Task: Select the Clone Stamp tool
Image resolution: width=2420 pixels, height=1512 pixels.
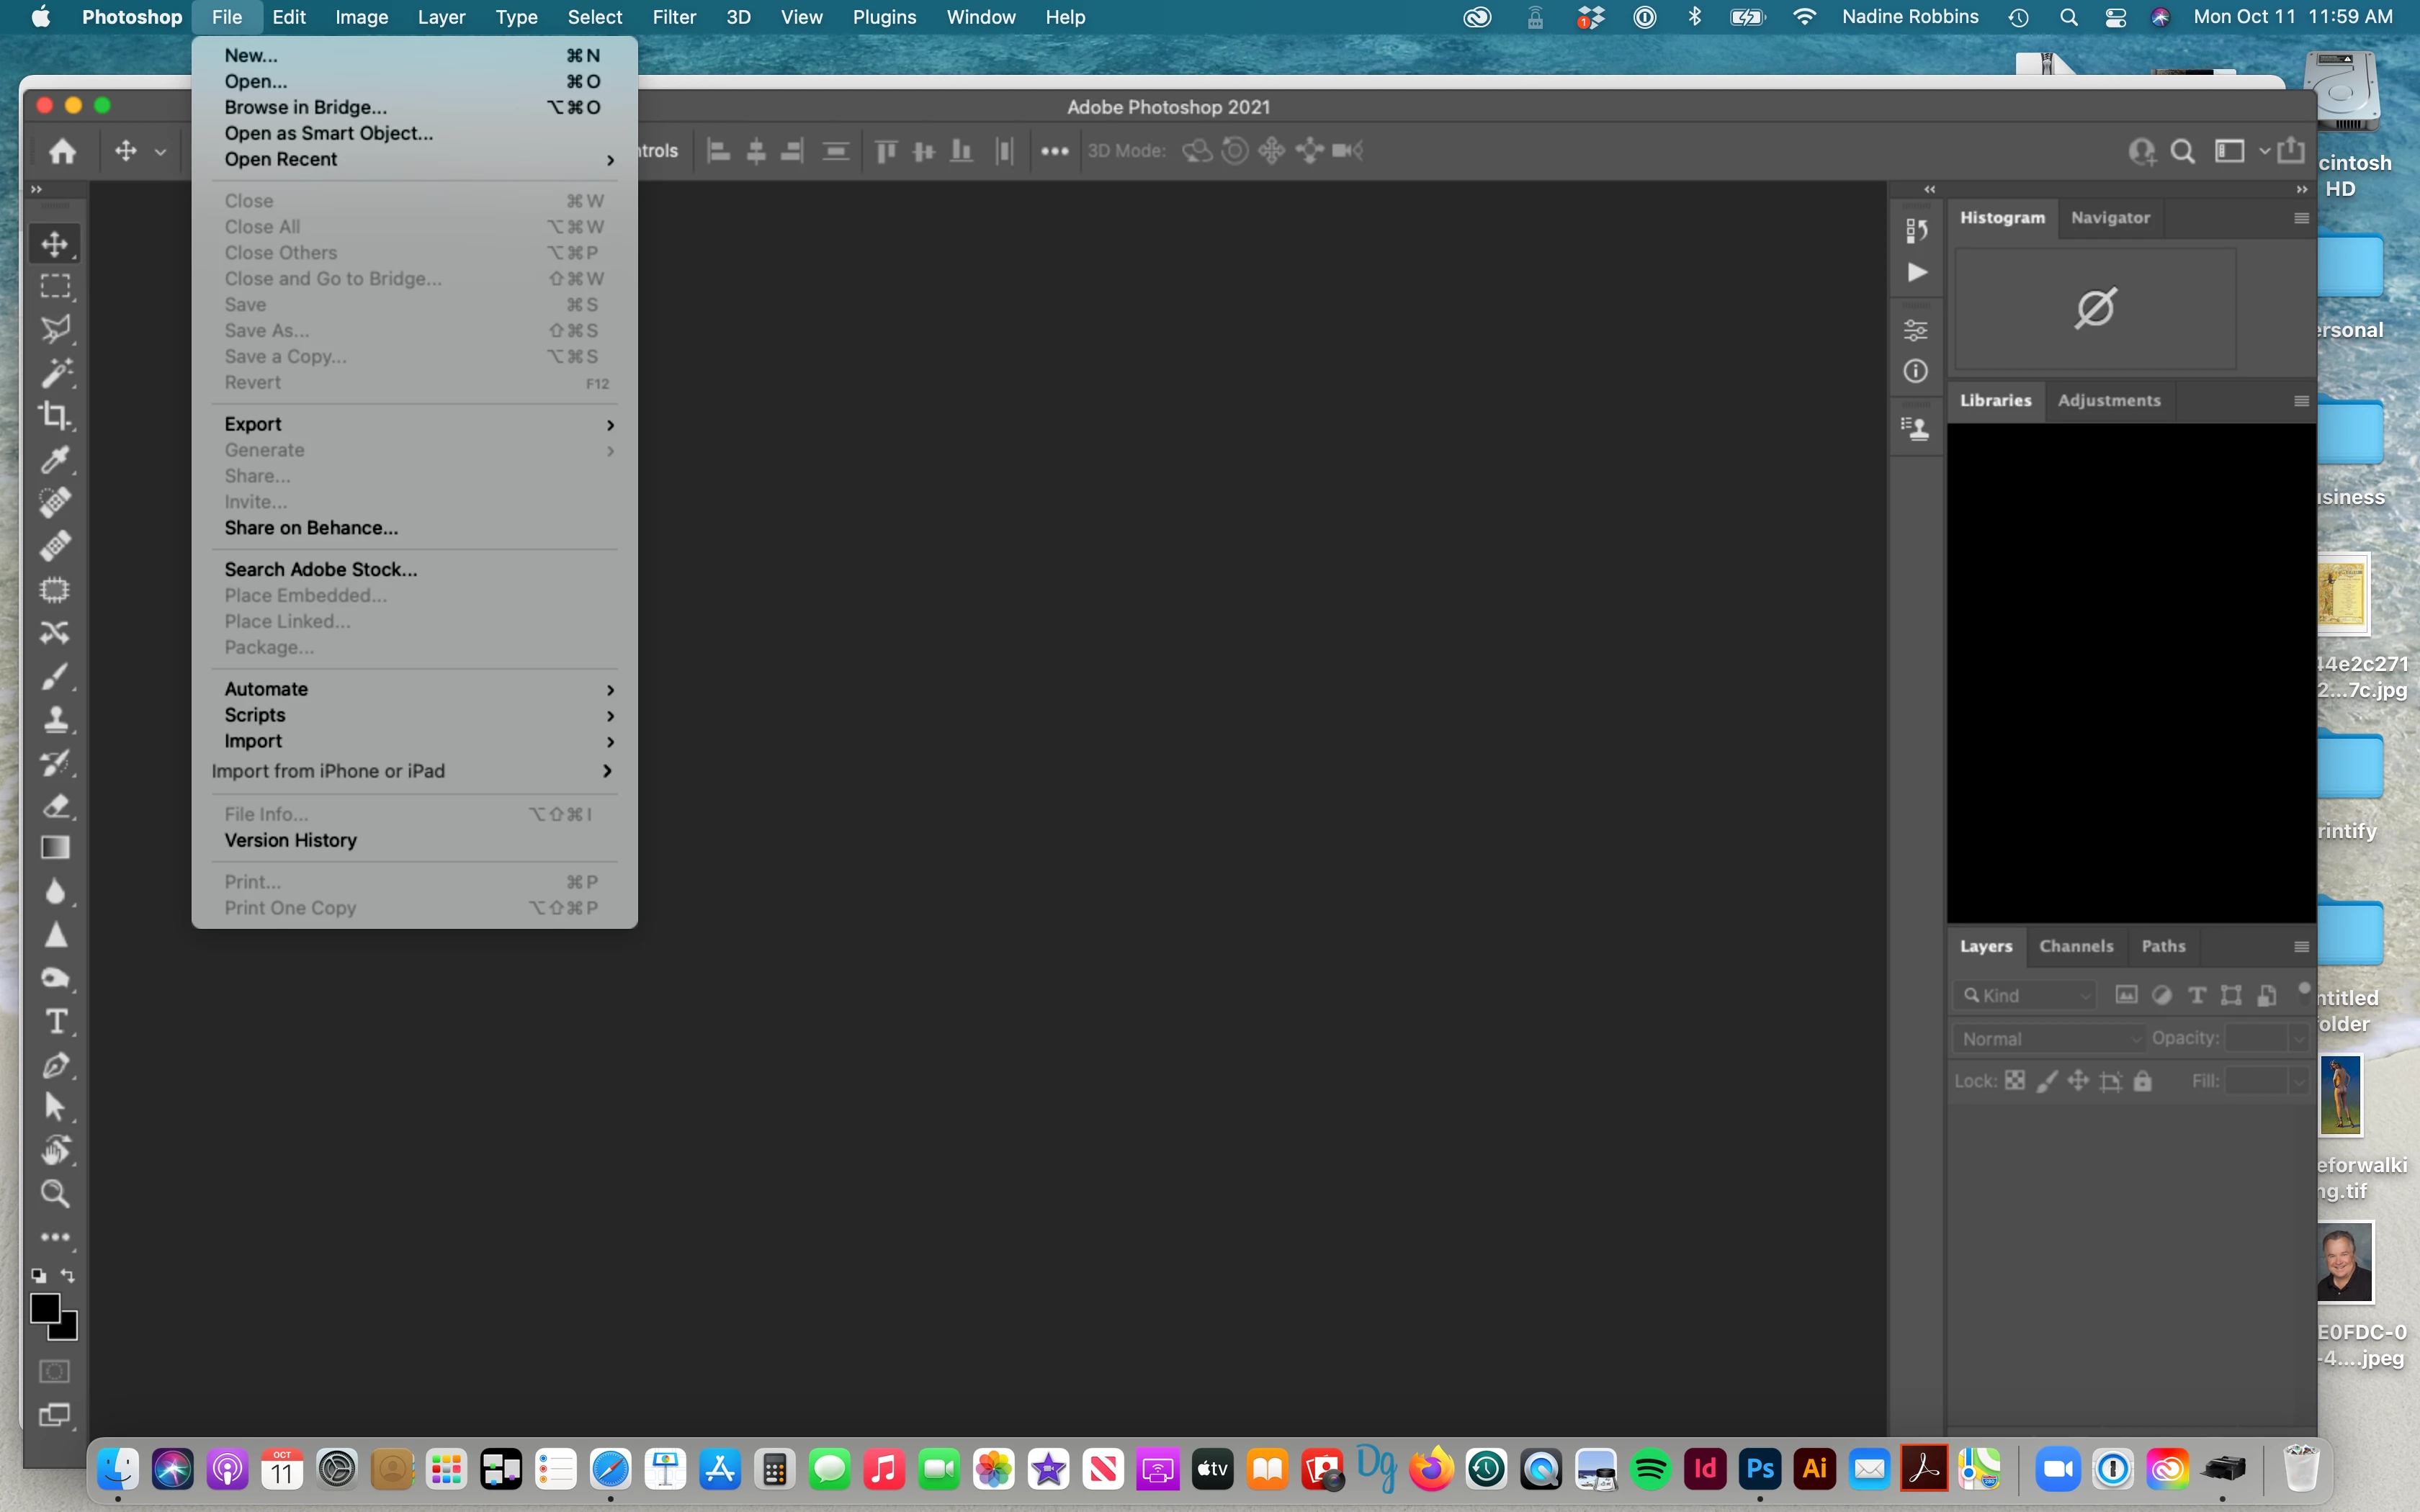Action: (55, 719)
